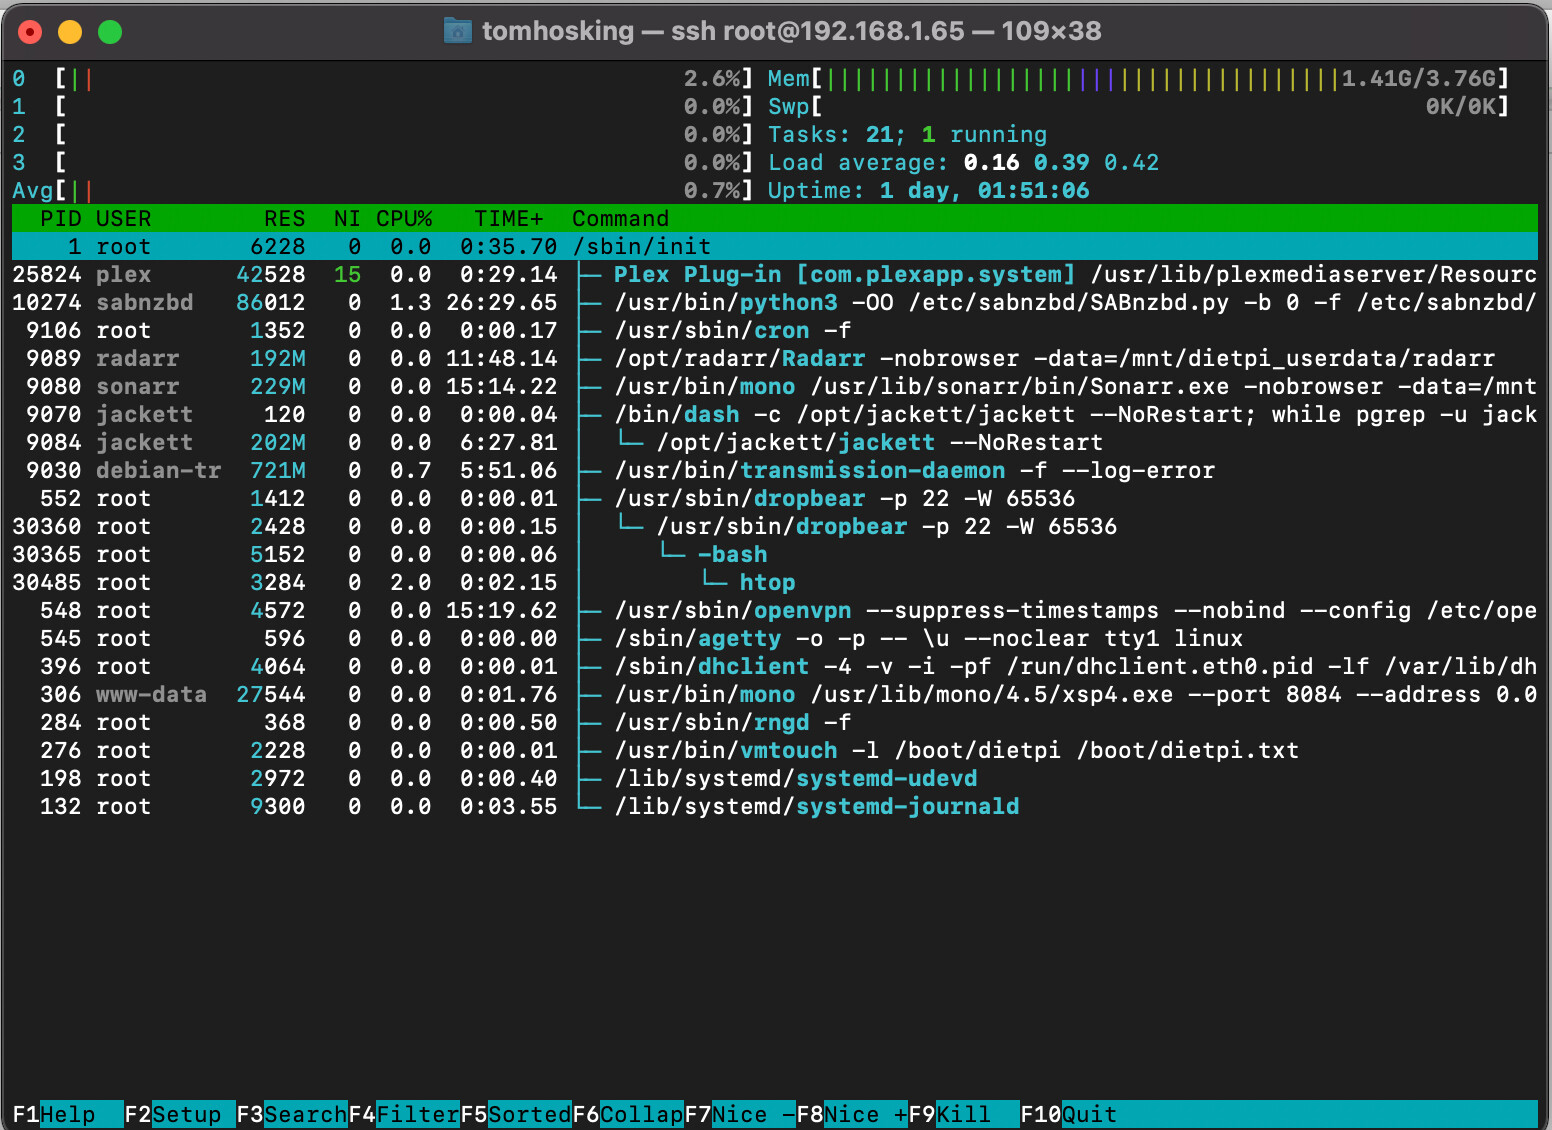Sort by the RES column header
The height and width of the screenshot is (1130, 1552).
pyautogui.click(x=285, y=218)
